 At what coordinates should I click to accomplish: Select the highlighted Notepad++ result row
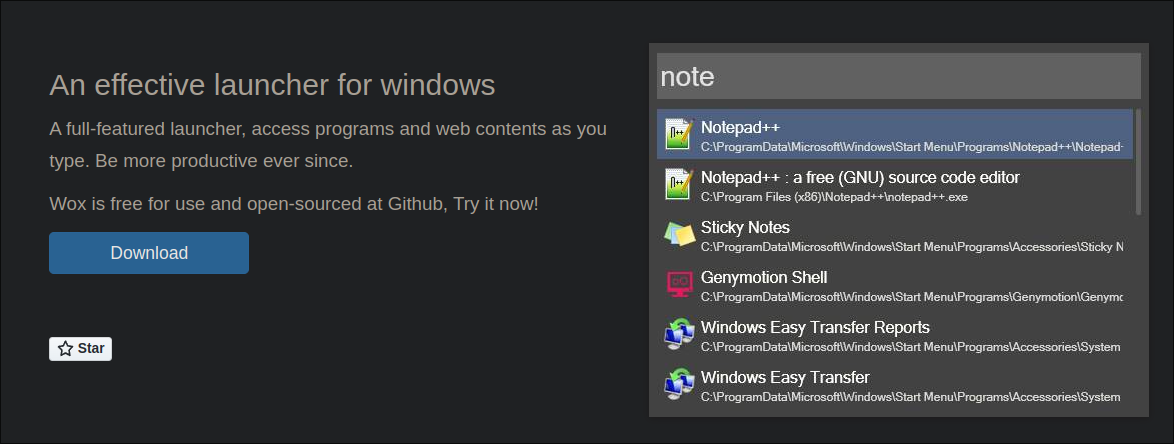coord(895,134)
